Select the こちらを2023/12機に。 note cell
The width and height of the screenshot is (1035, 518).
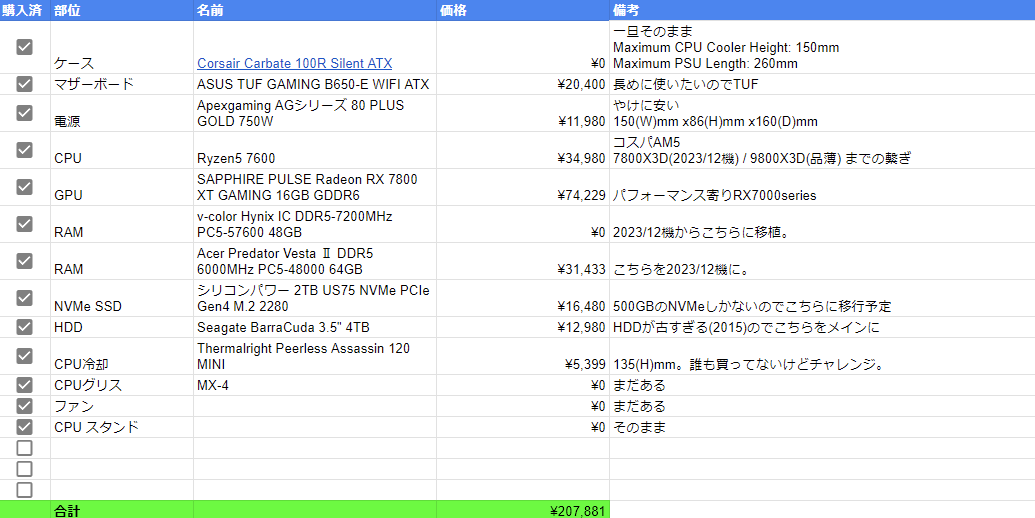(822, 261)
